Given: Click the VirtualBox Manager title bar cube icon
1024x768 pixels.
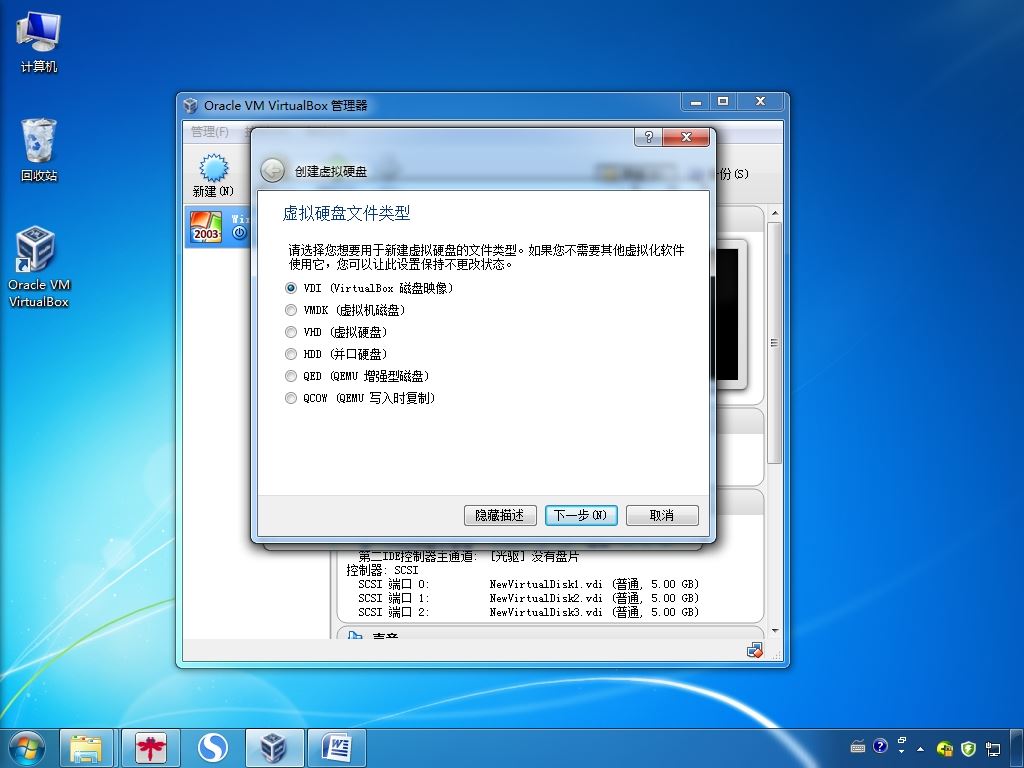Looking at the screenshot, I should (x=191, y=105).
